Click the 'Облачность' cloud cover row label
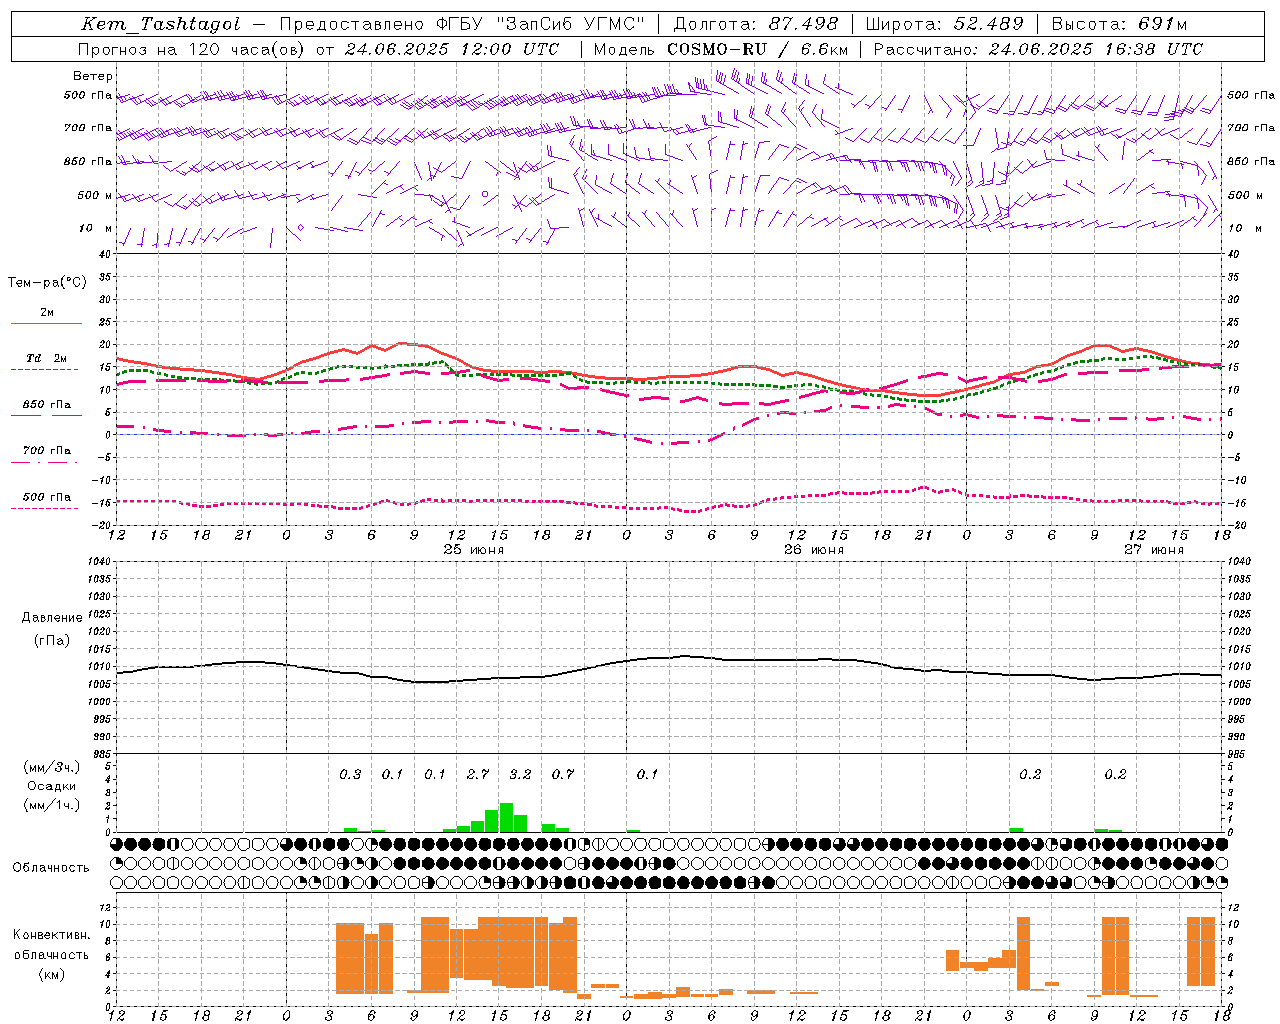Viewport: 1280px width, 1024px height. [51, 867]
